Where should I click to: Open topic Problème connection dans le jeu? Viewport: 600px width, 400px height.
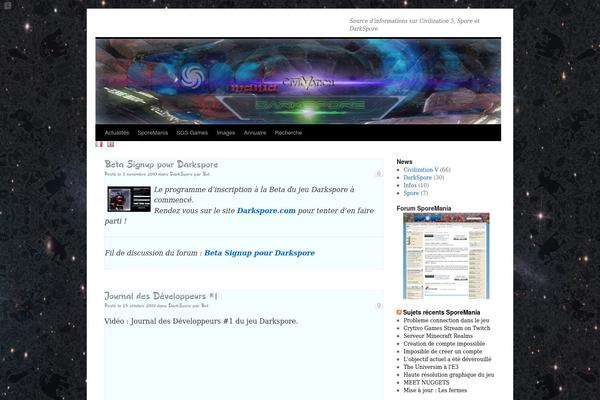click(x=446, y=320)
